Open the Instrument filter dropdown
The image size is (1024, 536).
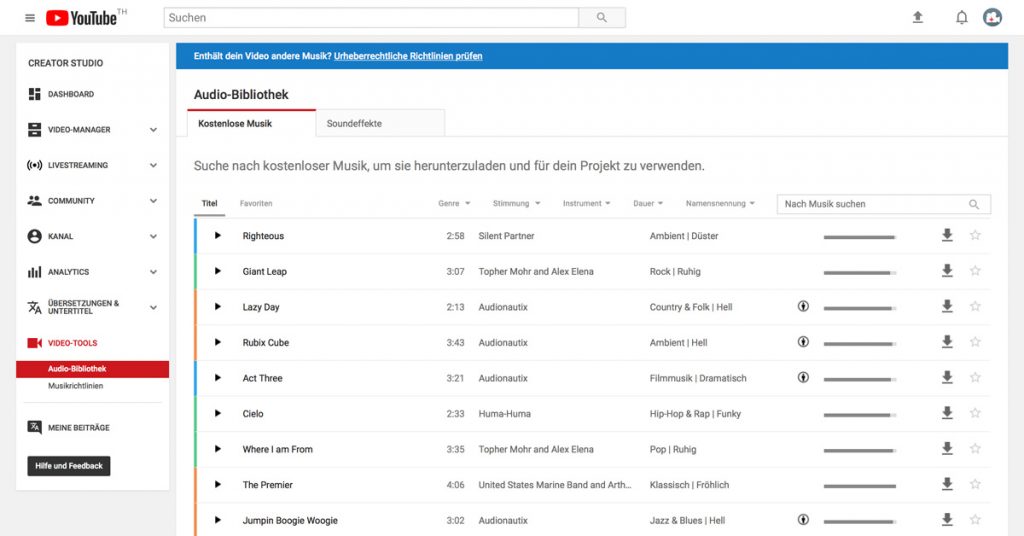586,204
